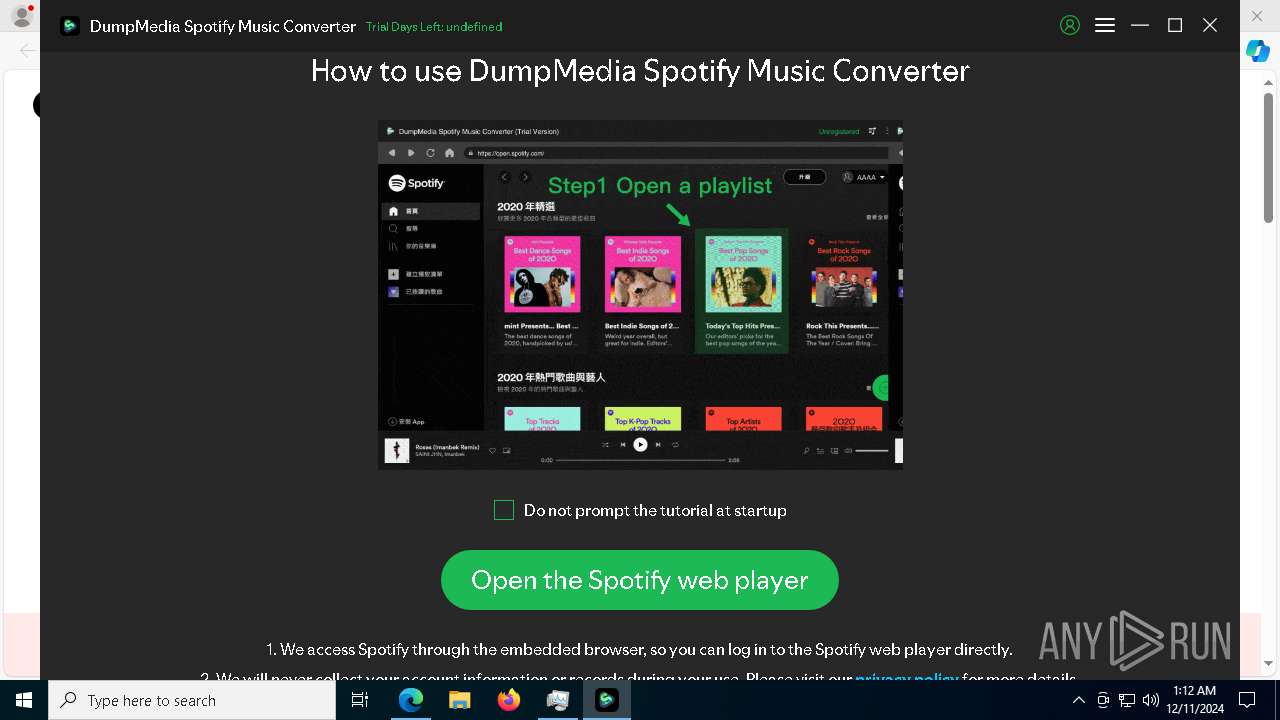The width and height of the screenshot is (1280, 720).
Task: Click the DumpMedia icon on taskbar
Action: pyautogui.click(x=606, y=700)
